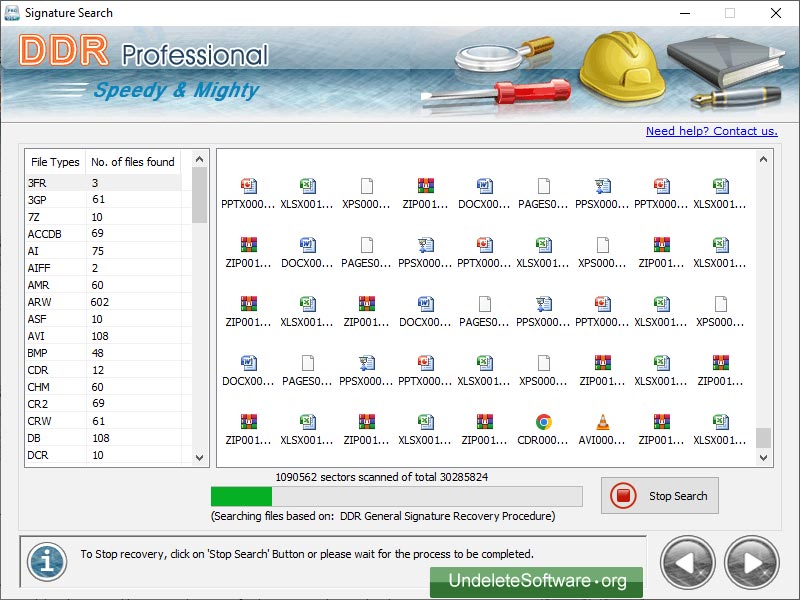Screen dimensions: 800x600
Task: Select the PAGES0 file in the top row
Action: (x=543, y=194)
